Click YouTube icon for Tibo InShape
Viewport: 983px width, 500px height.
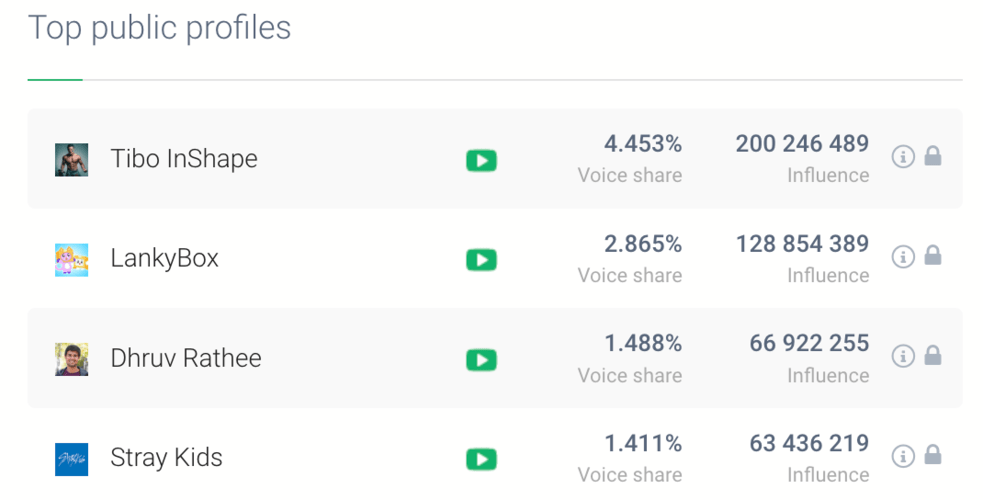(x=481, y=160)
